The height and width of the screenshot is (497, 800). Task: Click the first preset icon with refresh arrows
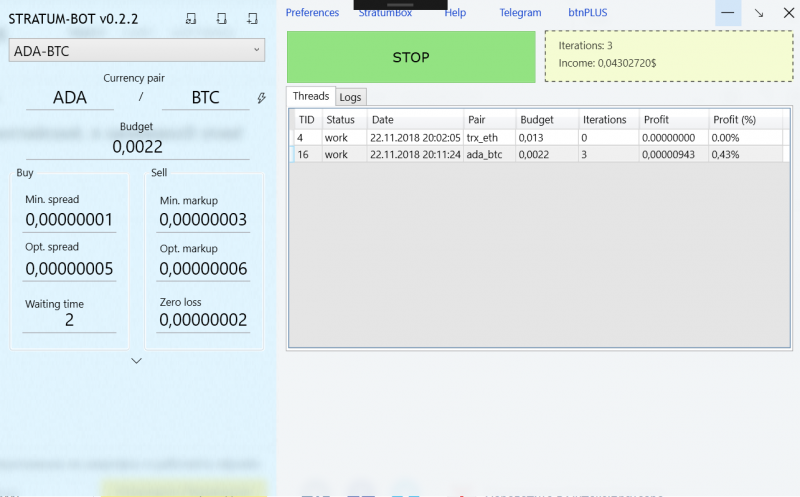click(x=191, y=19)
